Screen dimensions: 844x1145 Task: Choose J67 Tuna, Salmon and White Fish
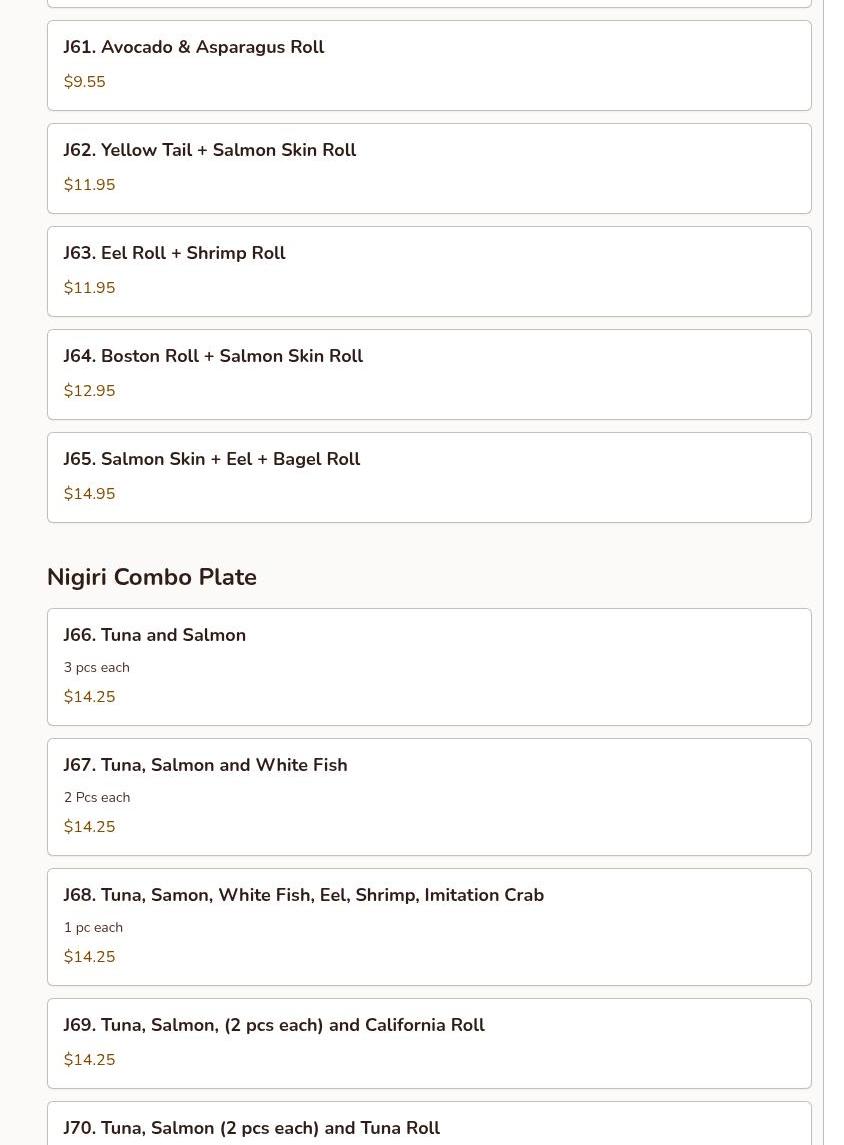tap(206, 766)
